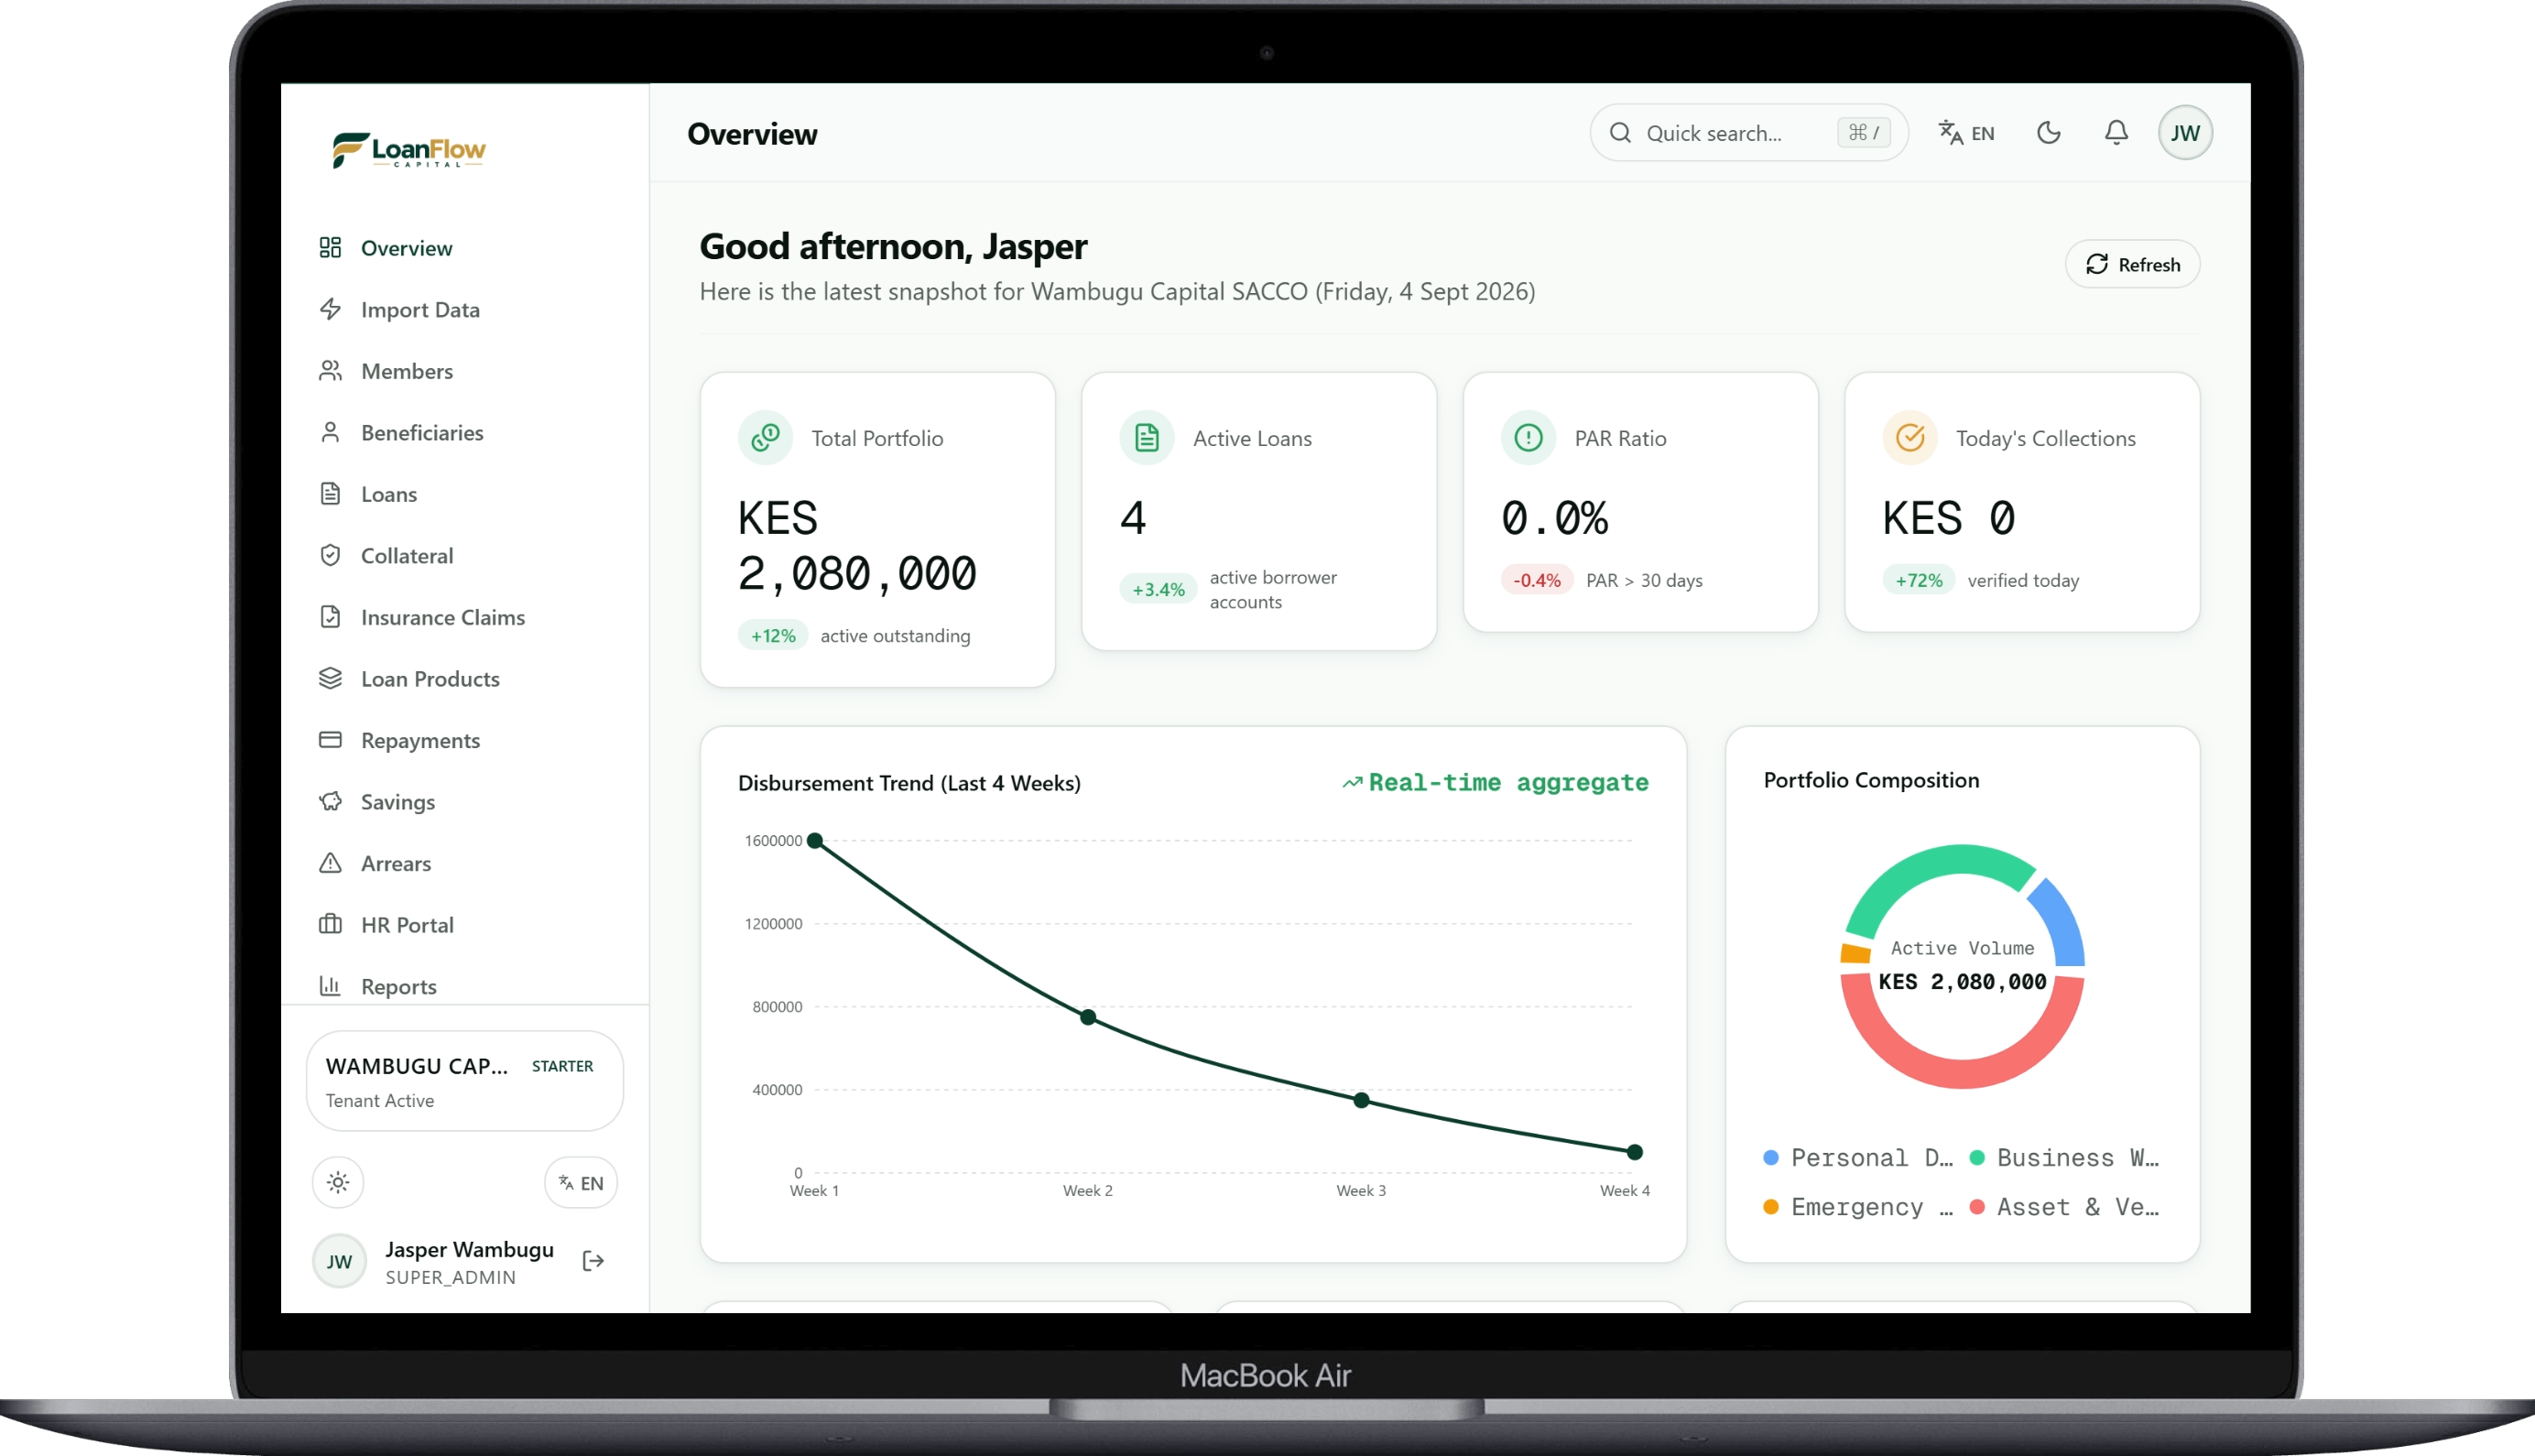Click the Today's Collections check icon
This screenshot has height=1456, width=2535.
1910,437
